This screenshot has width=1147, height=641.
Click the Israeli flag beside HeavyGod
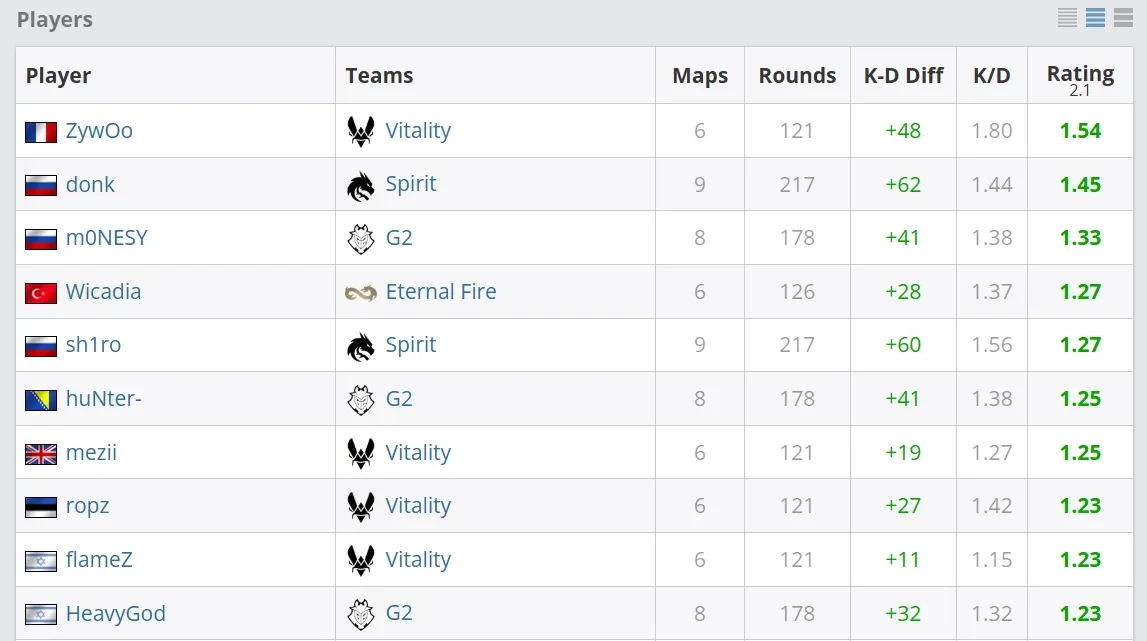41,614
